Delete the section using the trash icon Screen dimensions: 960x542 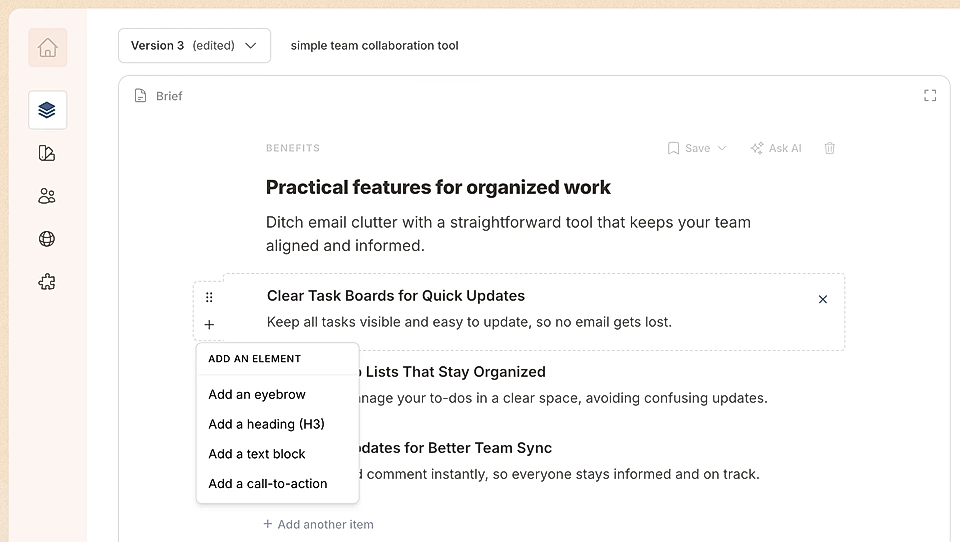tap(830, 148)
